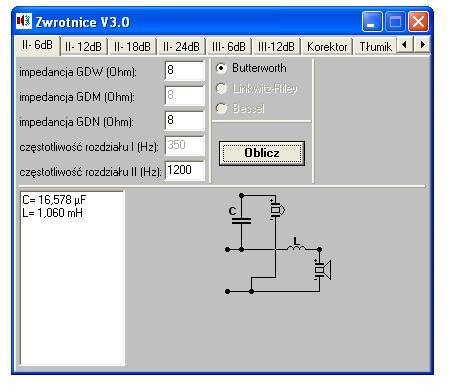Click the Oblicz calculate button
Screen dimensions: 452x392
point(262,153)
